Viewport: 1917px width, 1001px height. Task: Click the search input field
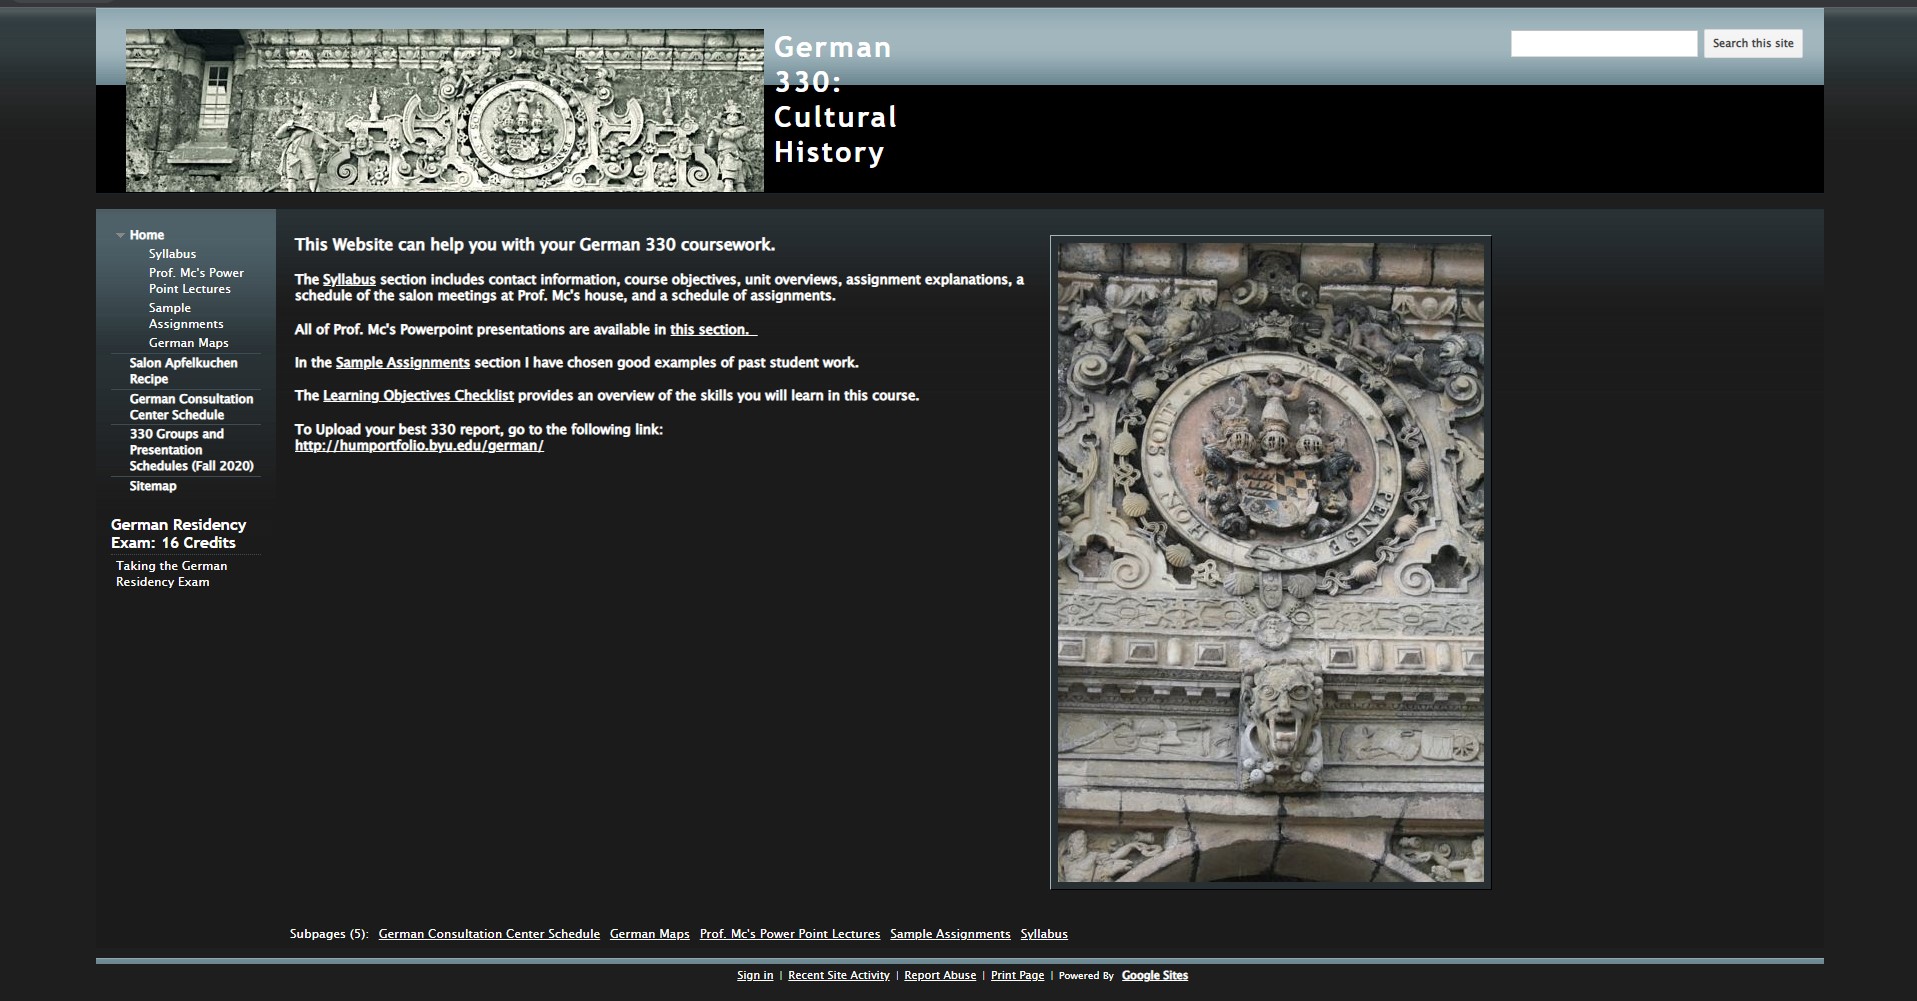(x=1603, y=43)
